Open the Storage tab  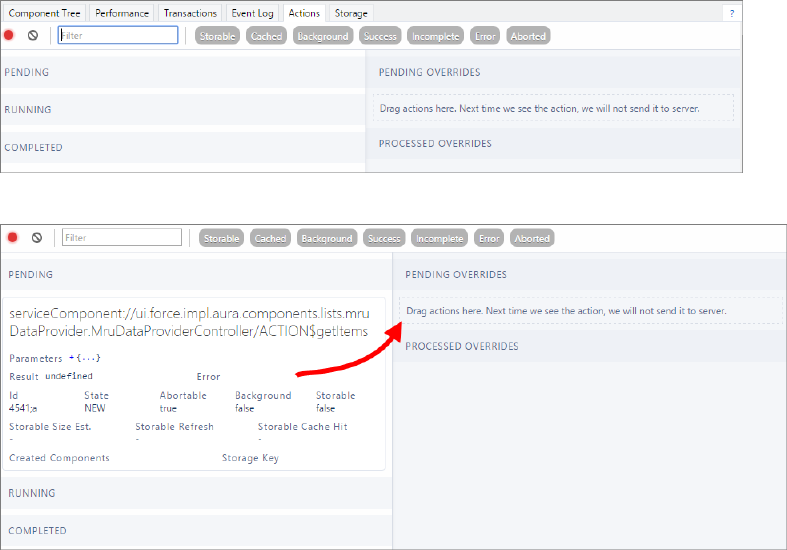[351, 14]
